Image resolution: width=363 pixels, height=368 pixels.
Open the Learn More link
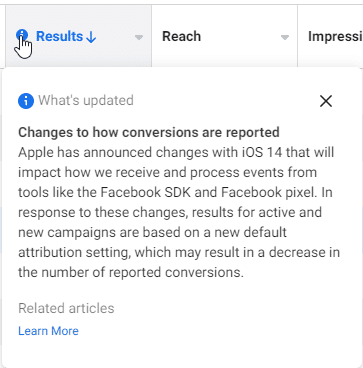[48, 331]
